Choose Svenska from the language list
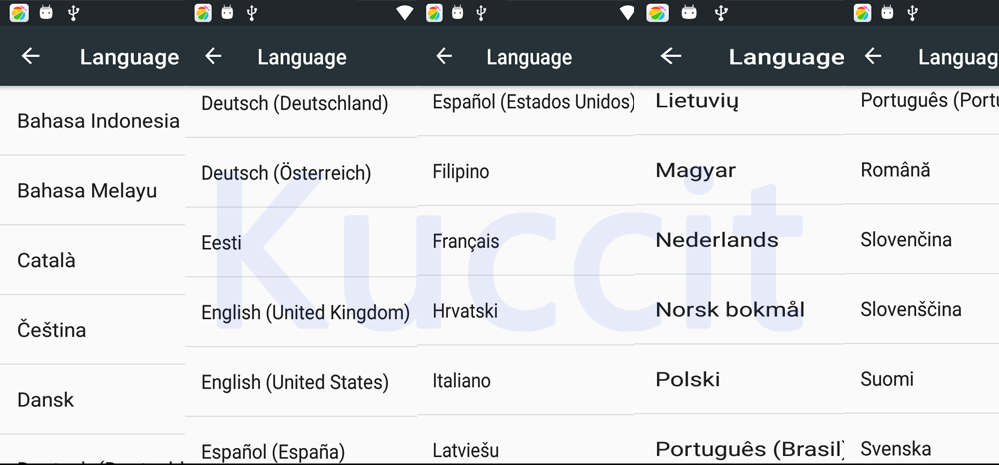999x465 pixels. [896, 449]
